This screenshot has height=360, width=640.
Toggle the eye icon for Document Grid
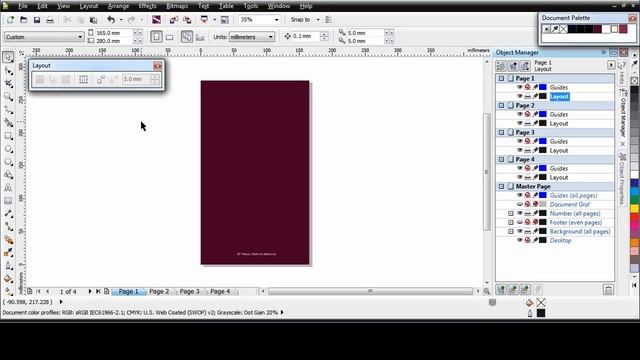520,204
